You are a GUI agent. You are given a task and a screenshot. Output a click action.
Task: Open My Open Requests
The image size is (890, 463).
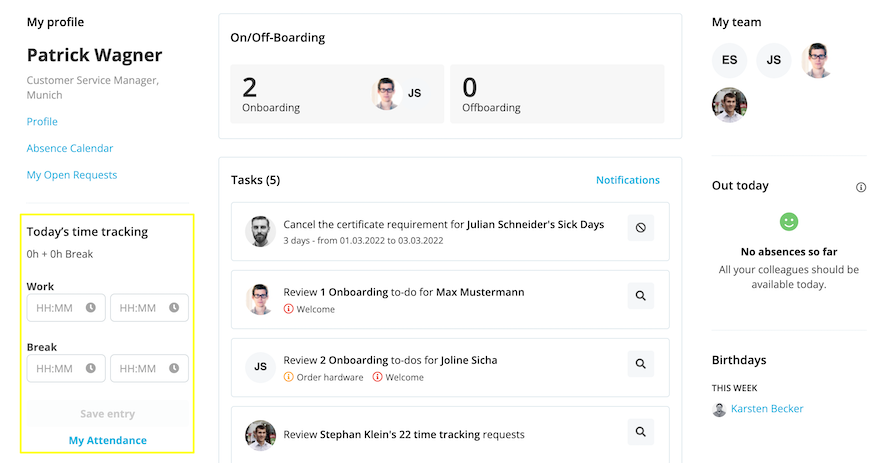(72, 175)
